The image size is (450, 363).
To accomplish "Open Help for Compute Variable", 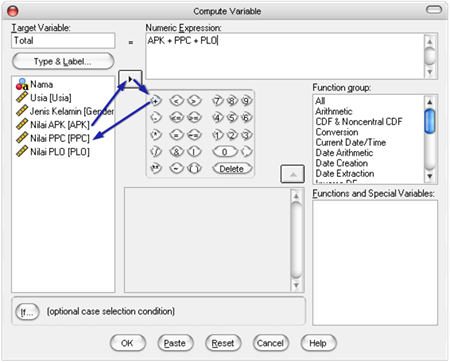I will [x=318, y=343].
